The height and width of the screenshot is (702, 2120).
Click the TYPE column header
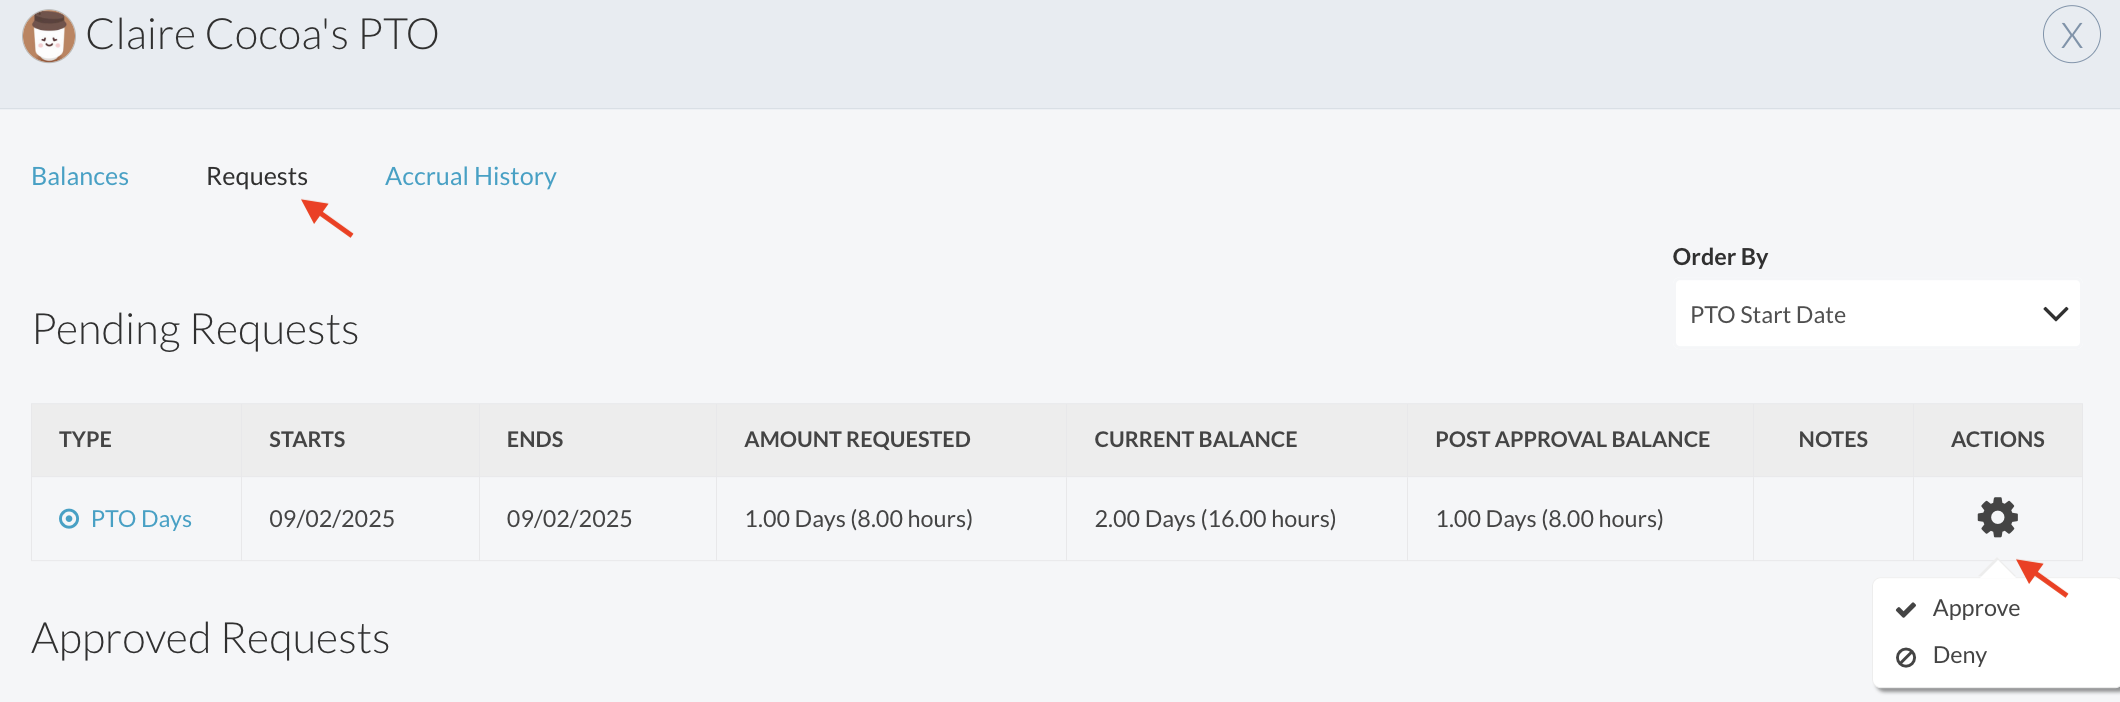[x=85, y=439]
